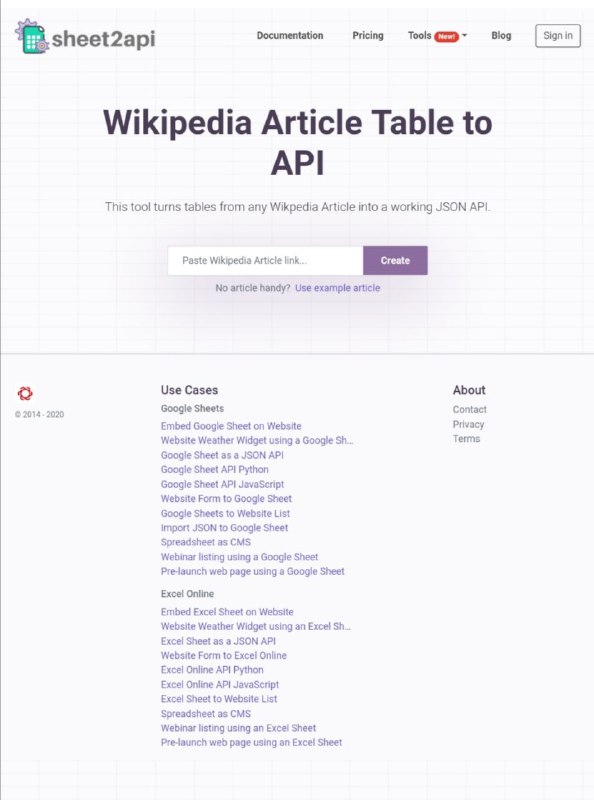Click the Sign in button
Viewport: 594px width, 800px height.
(x=558, y=36)
